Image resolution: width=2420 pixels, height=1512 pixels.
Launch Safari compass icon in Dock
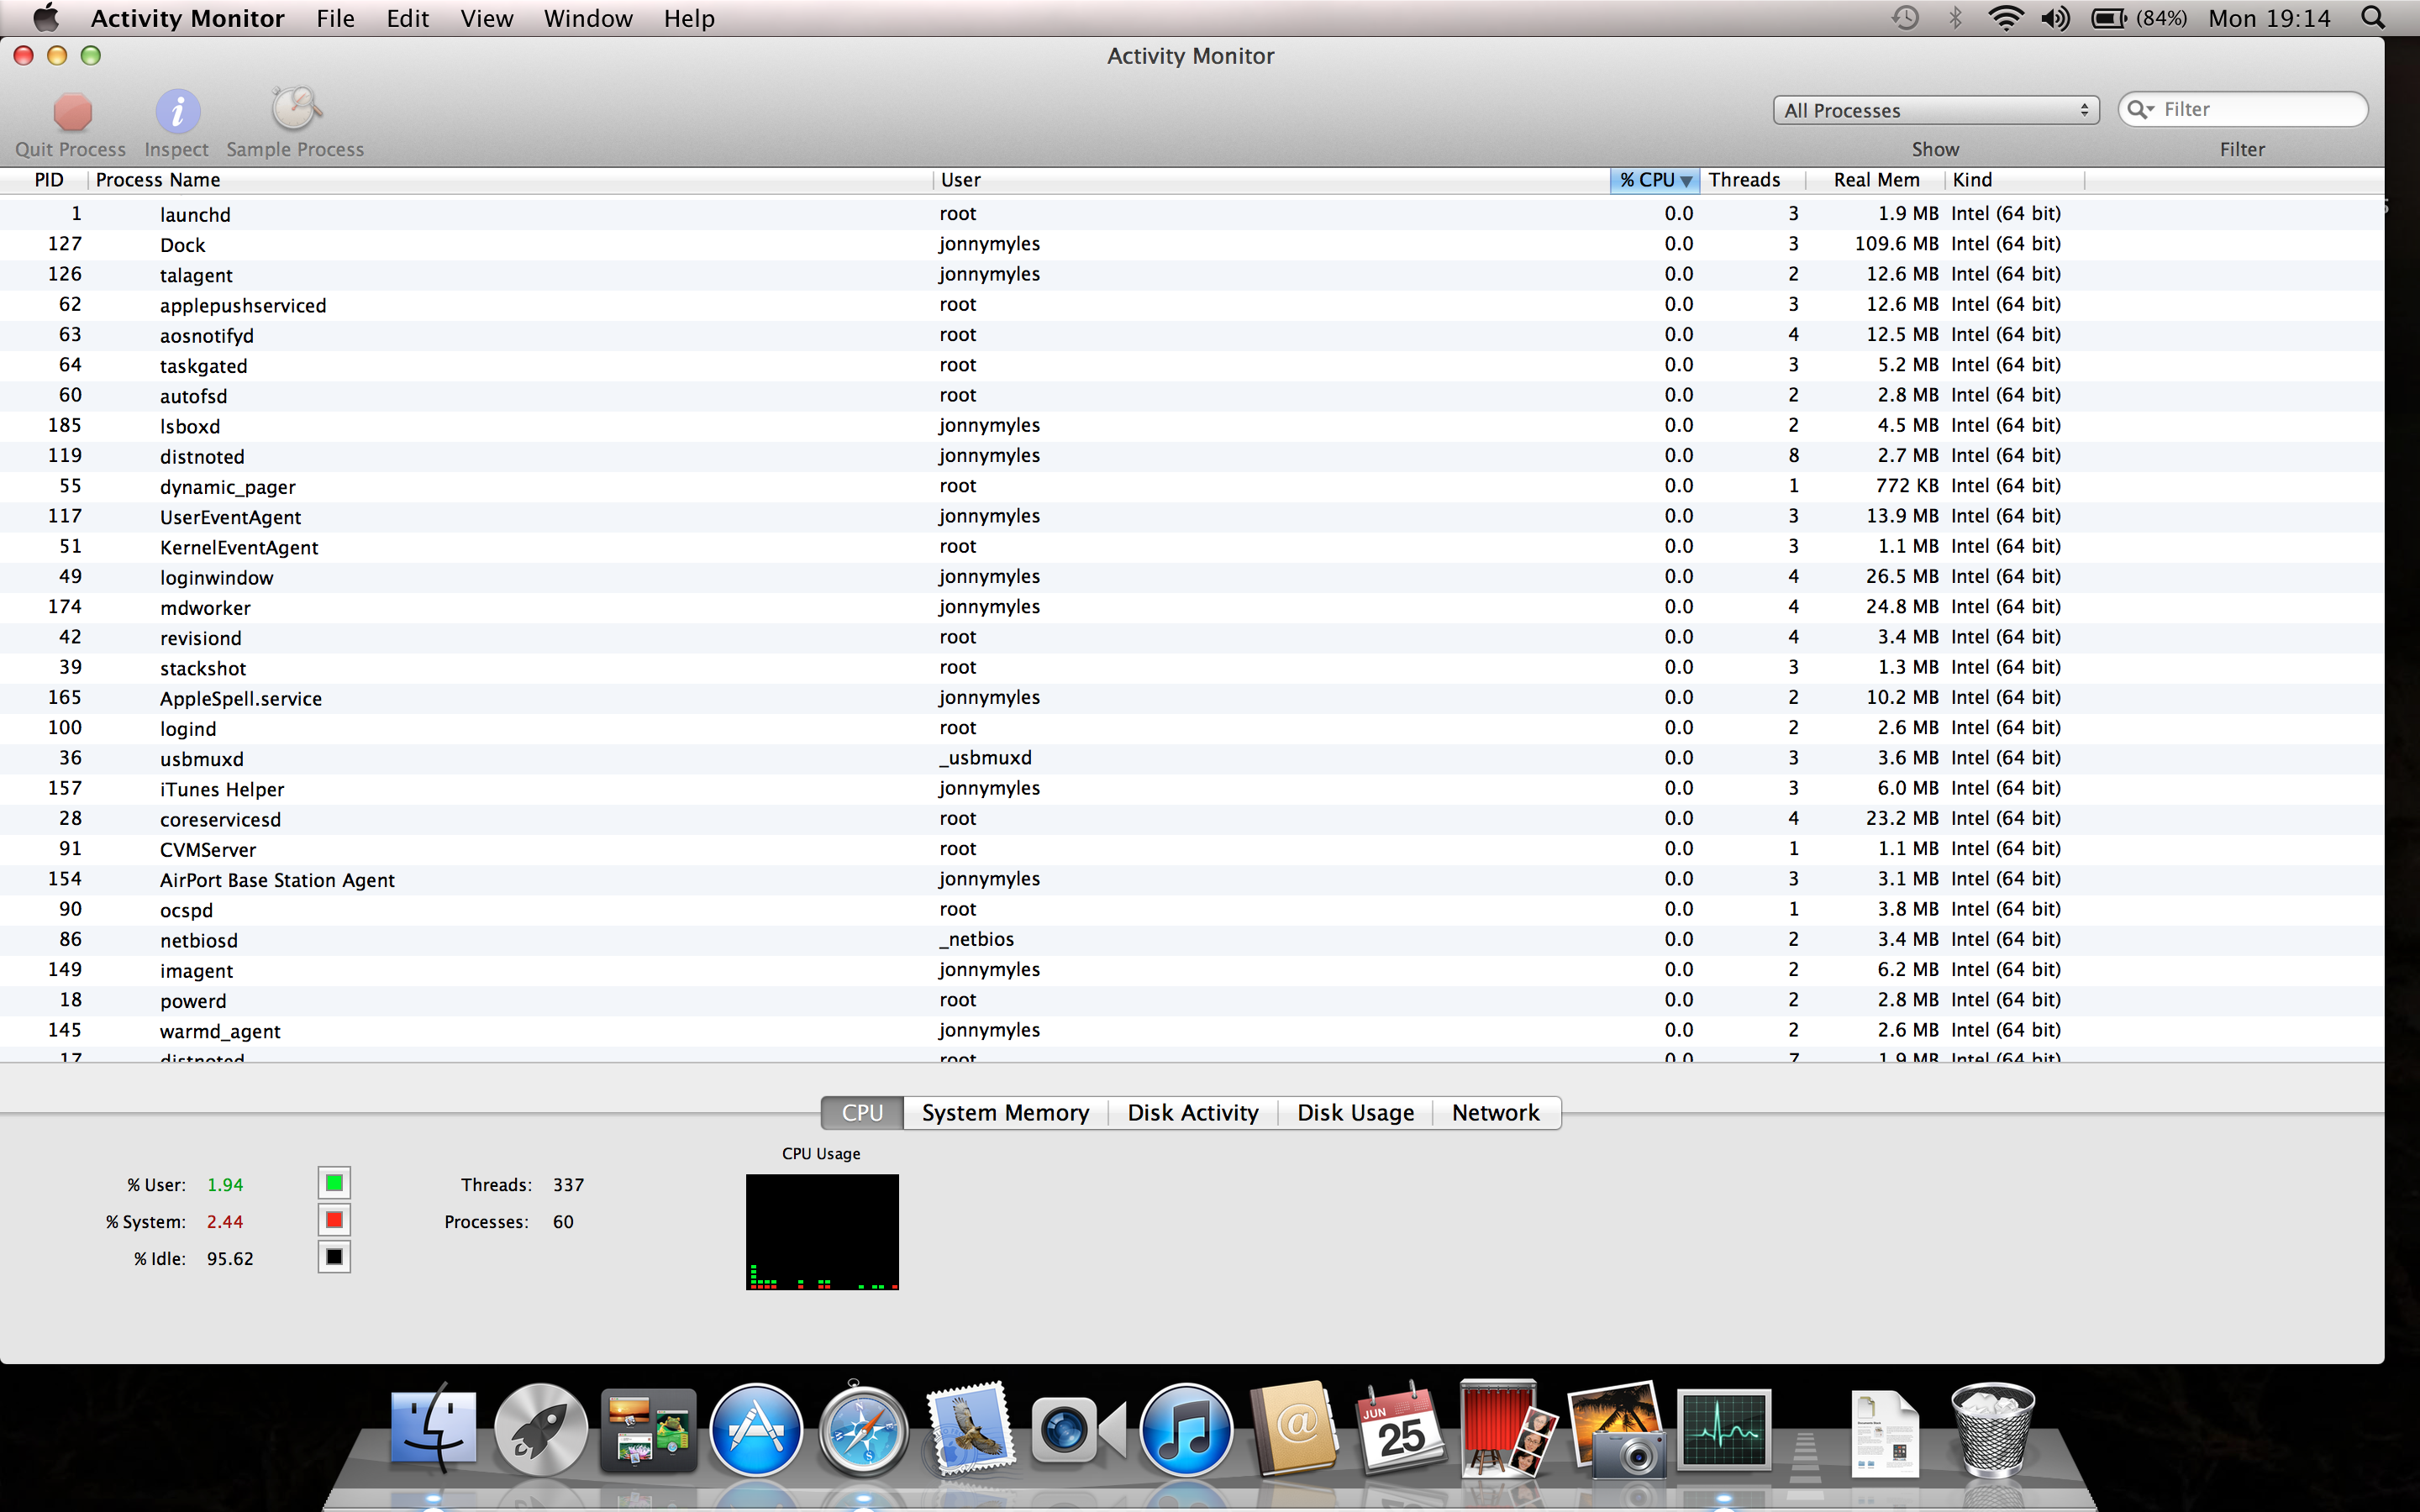click(x=863, y=1430)
